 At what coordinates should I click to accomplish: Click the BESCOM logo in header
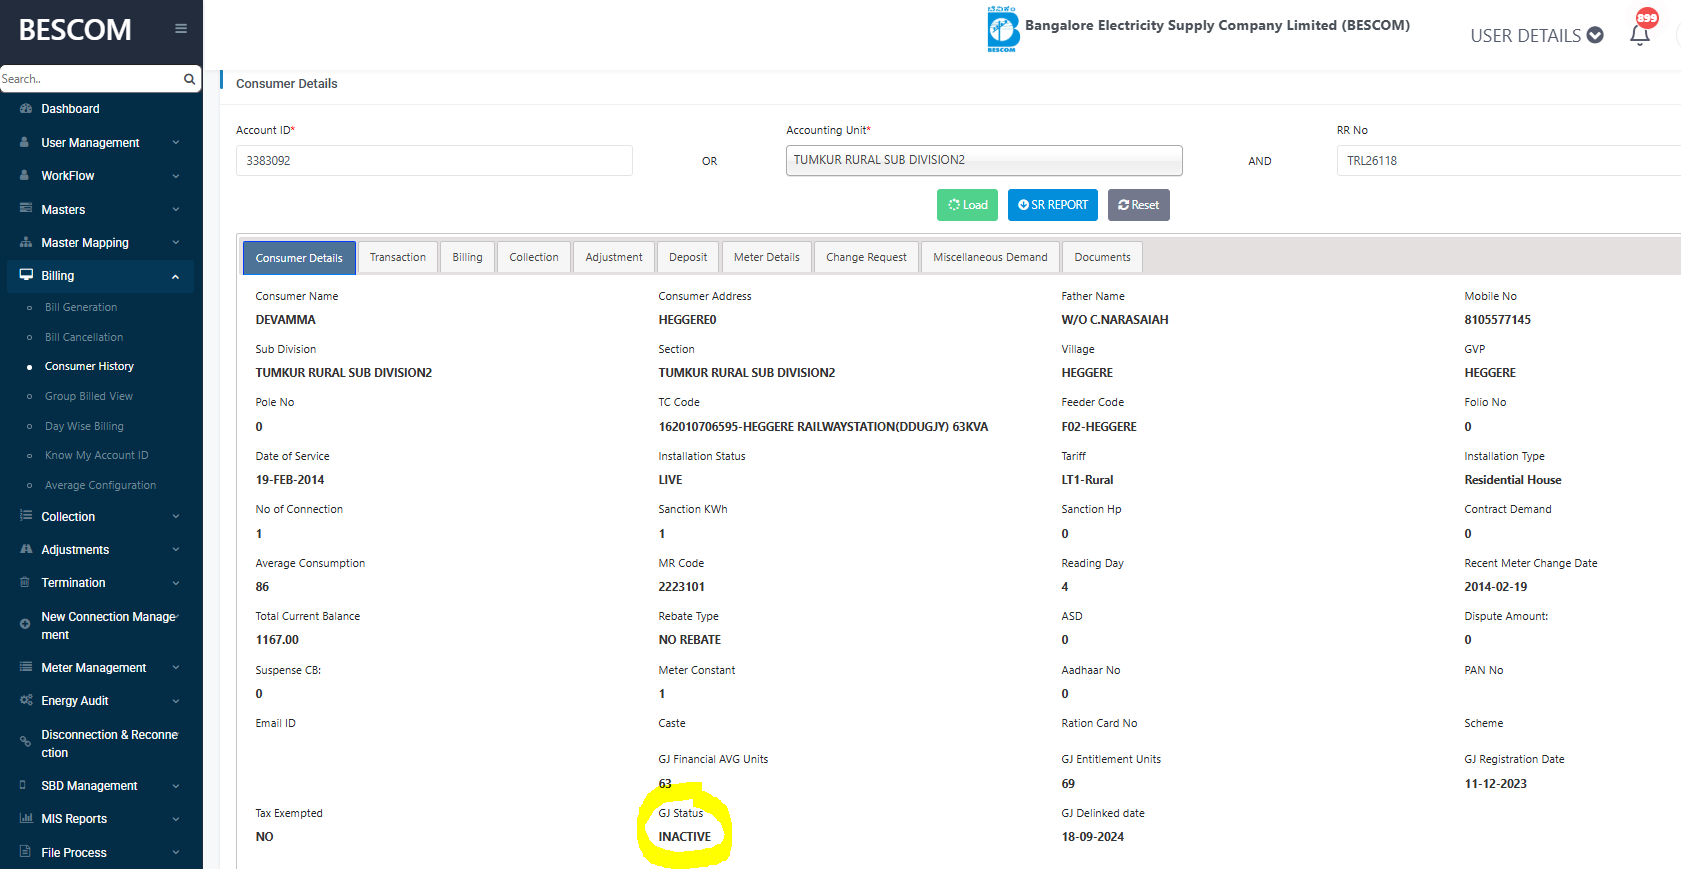coord(1003,29)
